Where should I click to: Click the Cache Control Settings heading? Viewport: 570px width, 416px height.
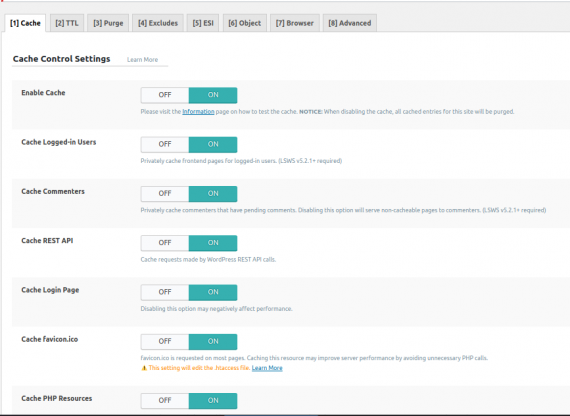coord(61,59)
